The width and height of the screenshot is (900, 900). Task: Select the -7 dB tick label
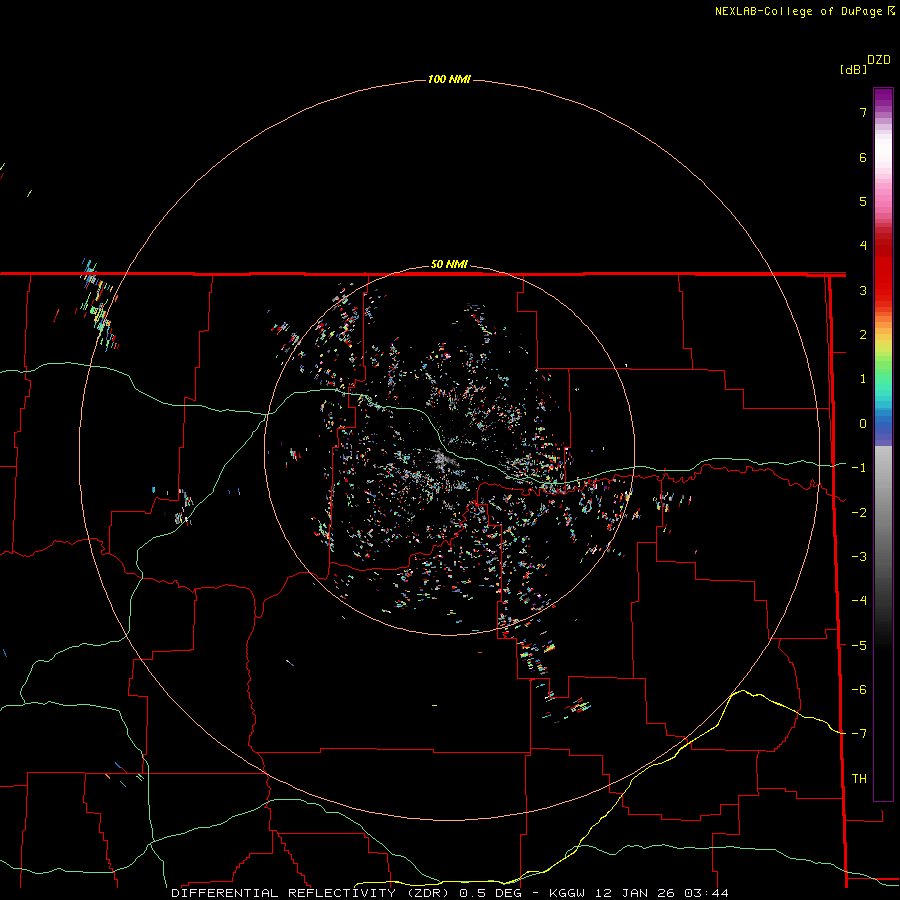click(x=859, y=734)
